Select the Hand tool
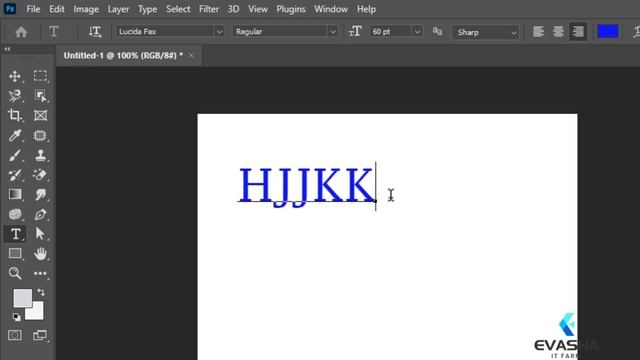640x360 pixels. pos(40,253)
